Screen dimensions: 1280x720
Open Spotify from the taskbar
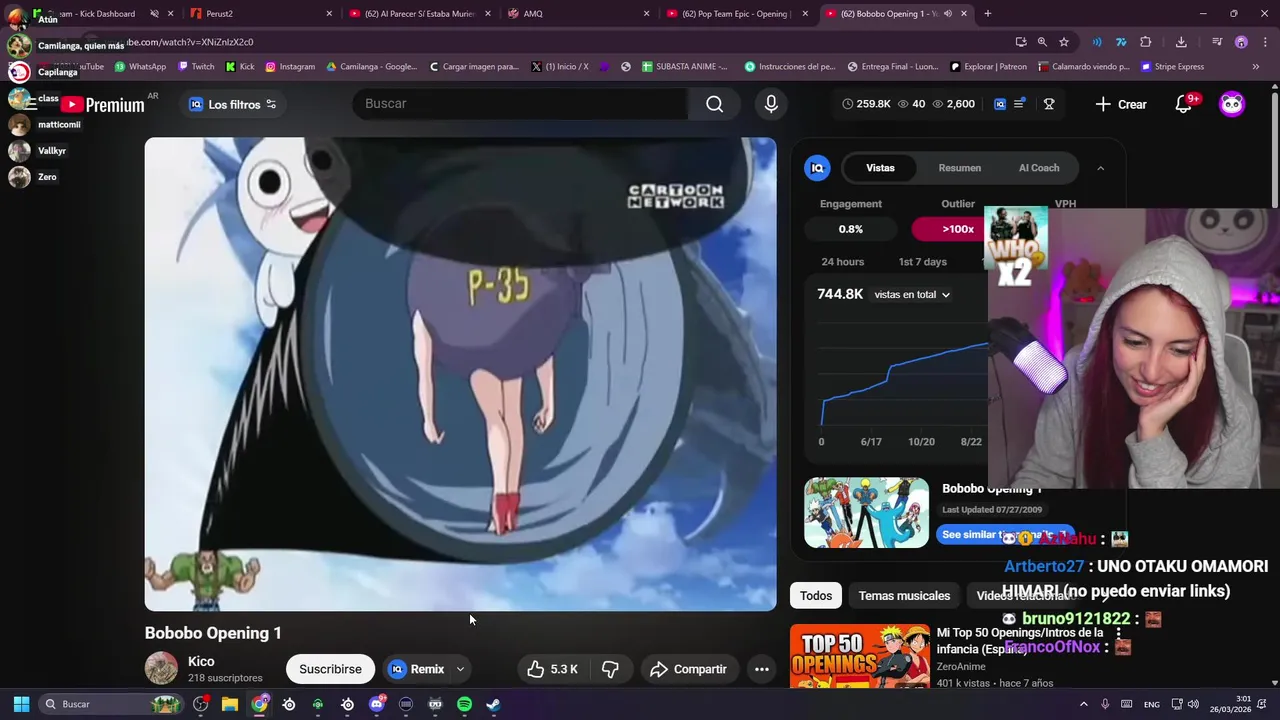464,704
